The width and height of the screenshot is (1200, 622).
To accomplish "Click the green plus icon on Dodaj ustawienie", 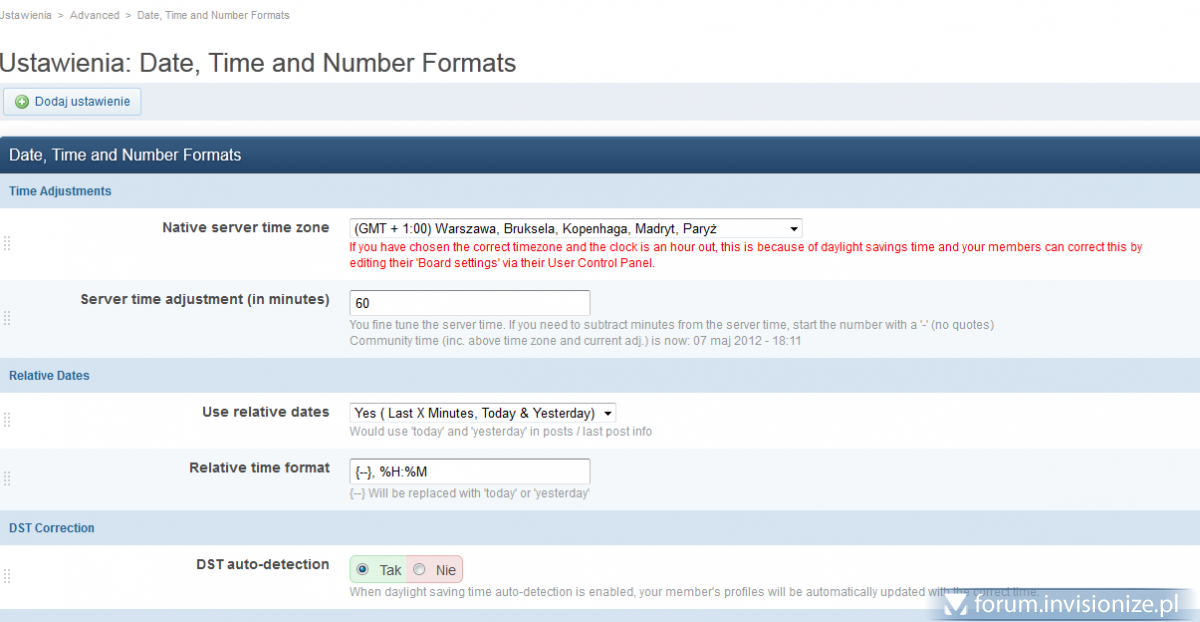I will (22, 102).
